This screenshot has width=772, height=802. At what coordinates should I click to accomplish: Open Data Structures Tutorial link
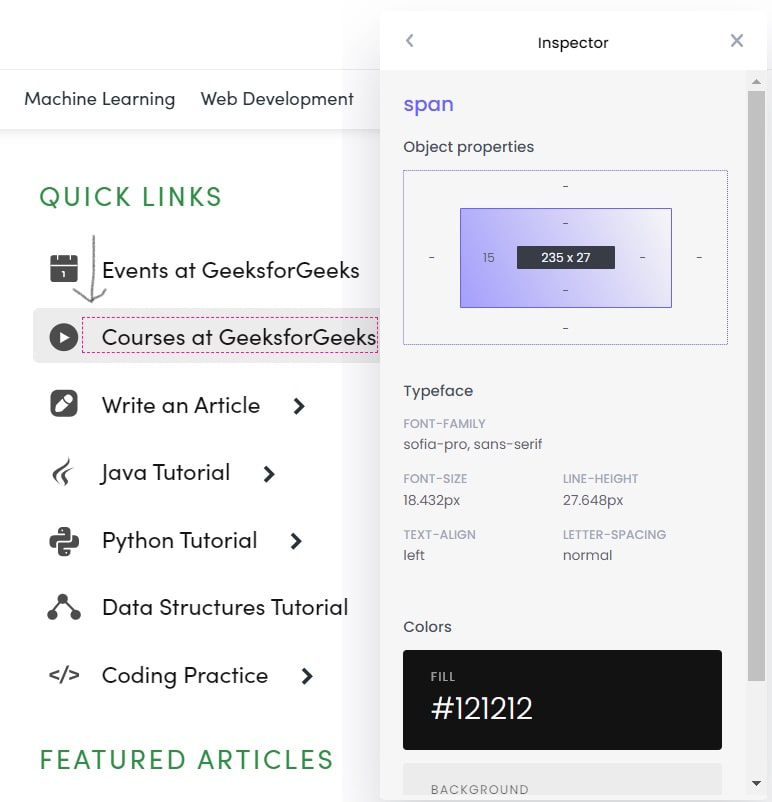pos(225,607)
